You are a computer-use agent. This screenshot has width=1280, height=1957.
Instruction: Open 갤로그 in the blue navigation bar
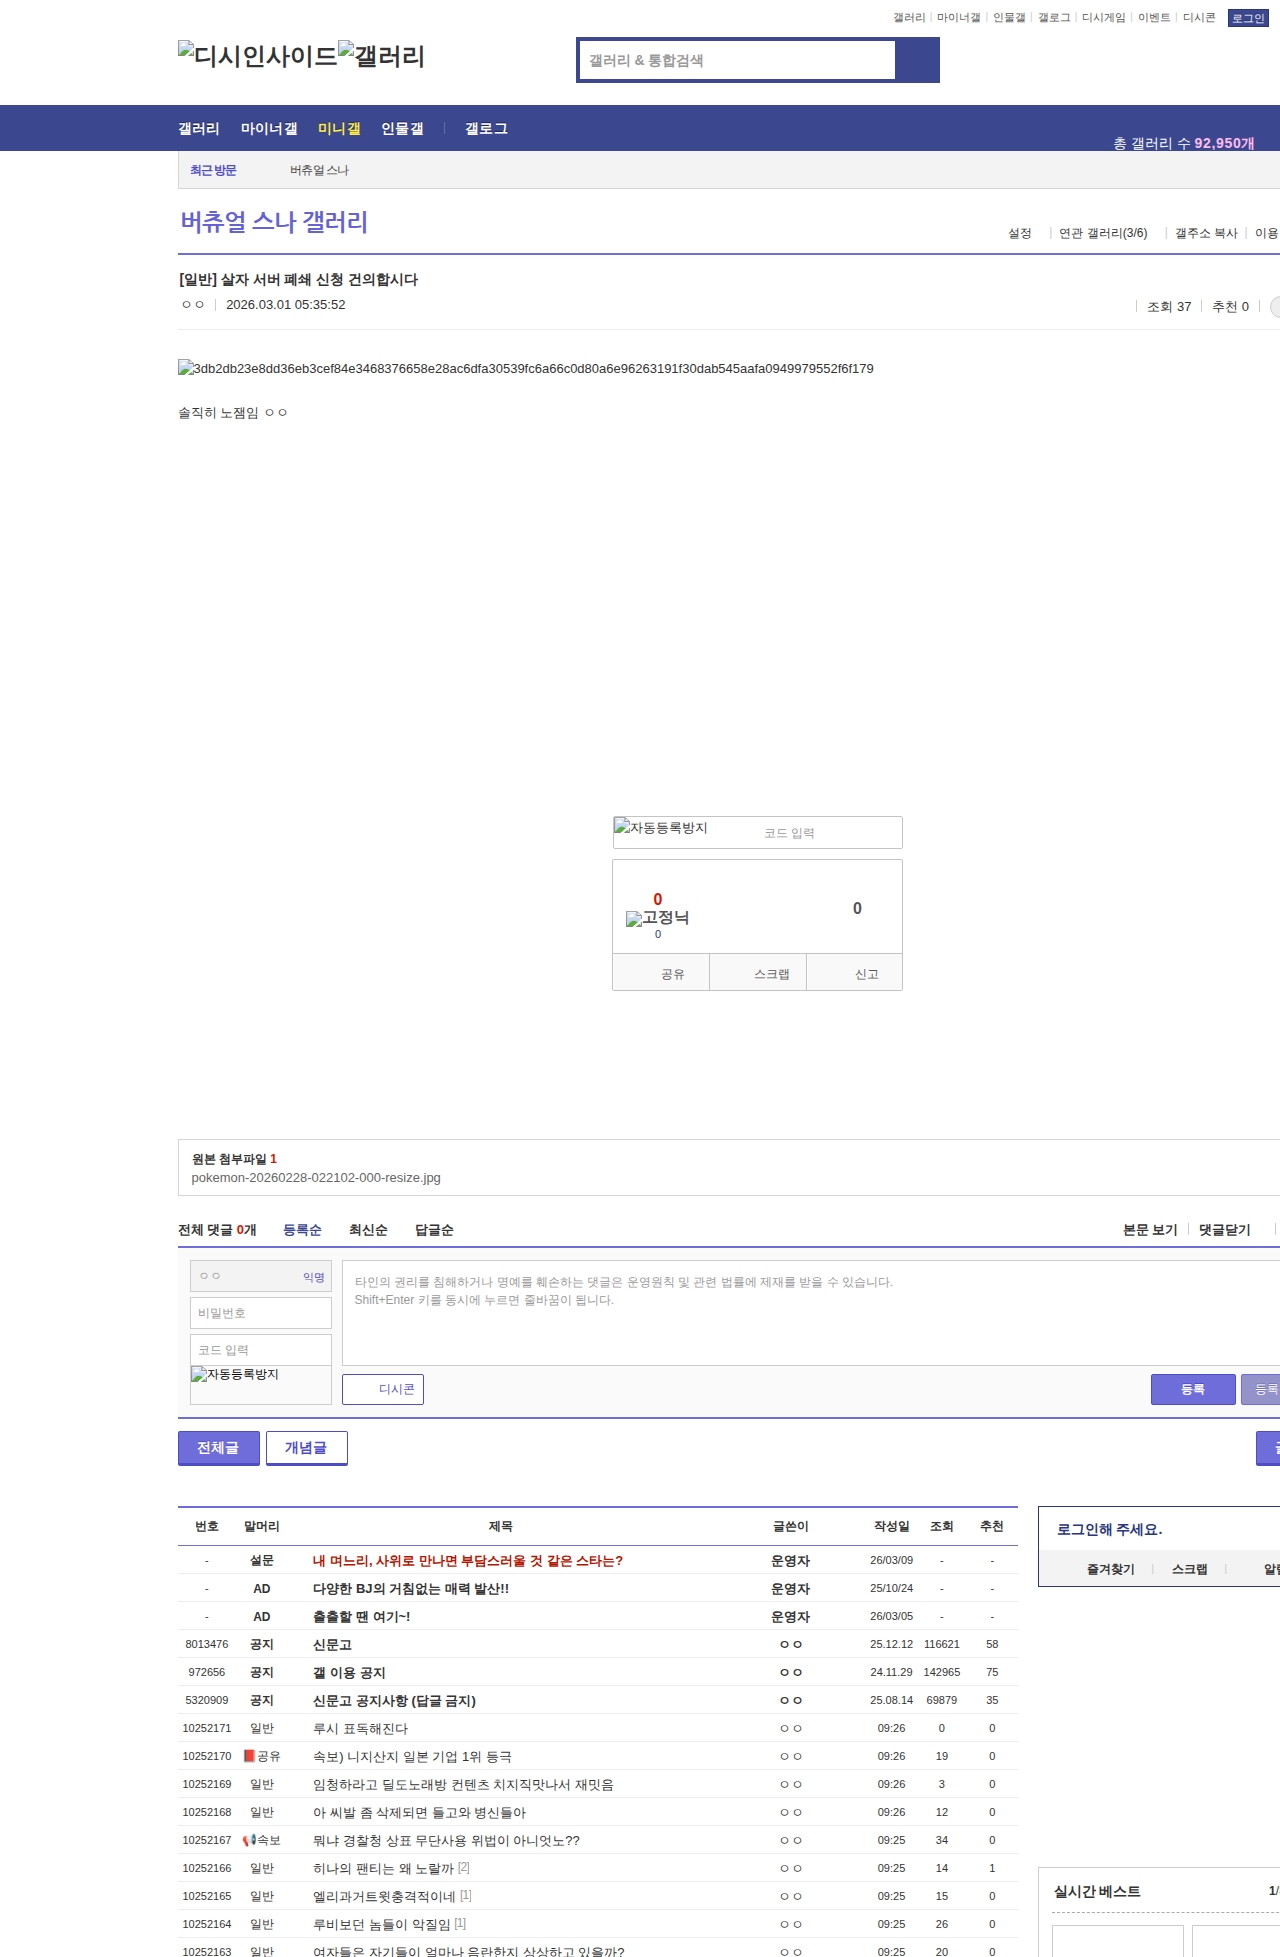(486, 128)
